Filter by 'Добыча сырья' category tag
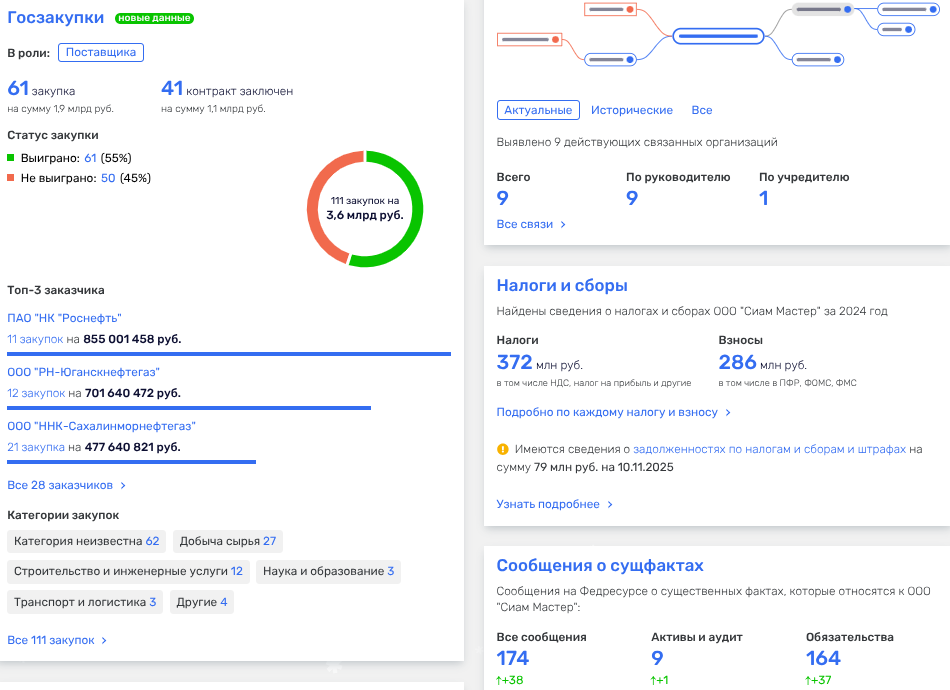This screenshot has height=690, width=950. [x=227, y=541]
